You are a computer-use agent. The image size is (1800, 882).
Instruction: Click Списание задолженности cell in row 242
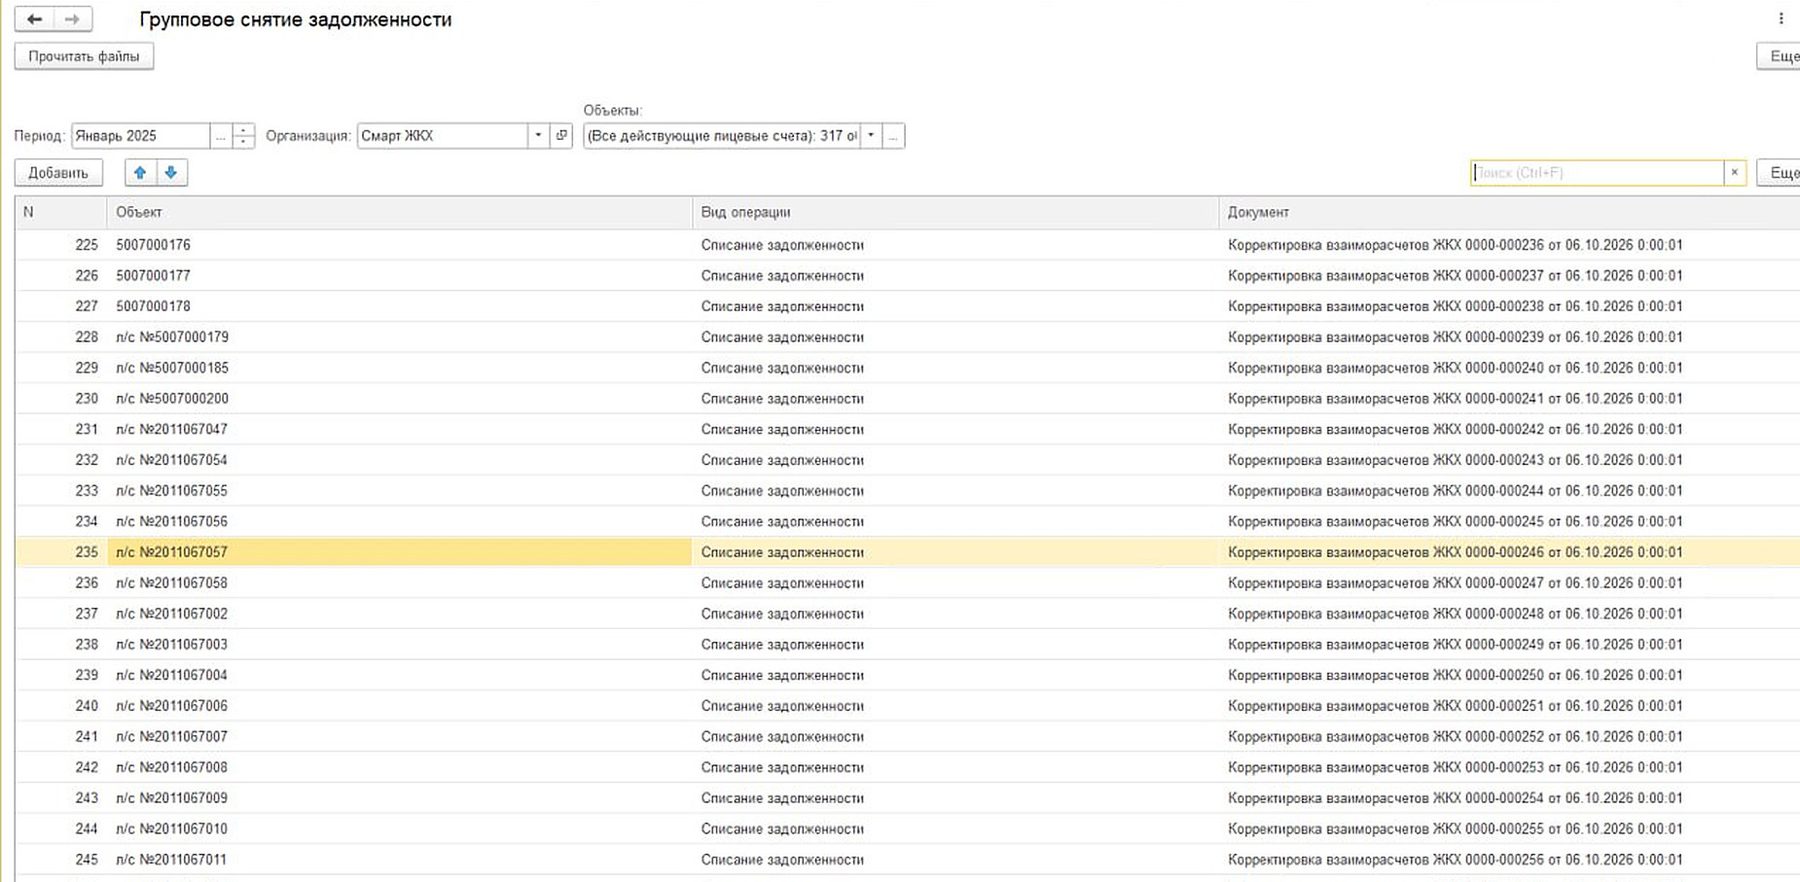tap(955, 767)
